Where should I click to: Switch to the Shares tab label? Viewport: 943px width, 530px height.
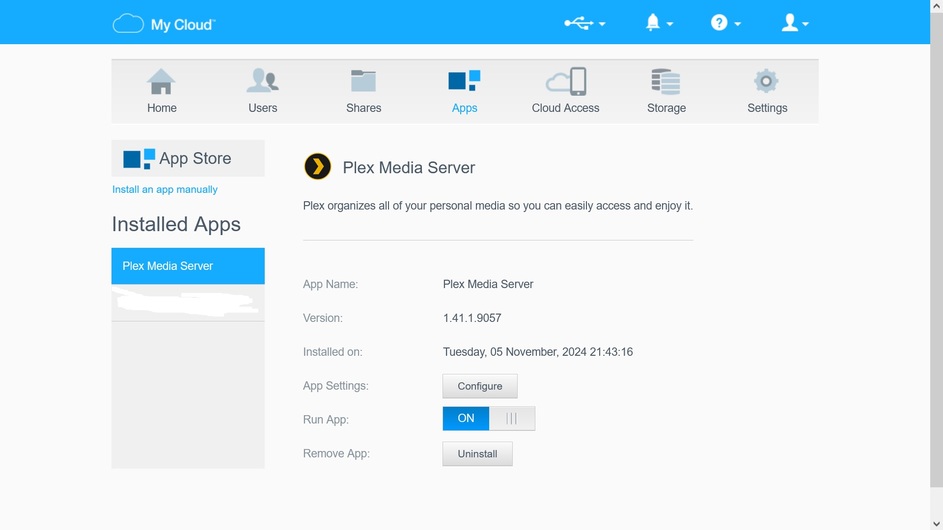coord(363,108)
